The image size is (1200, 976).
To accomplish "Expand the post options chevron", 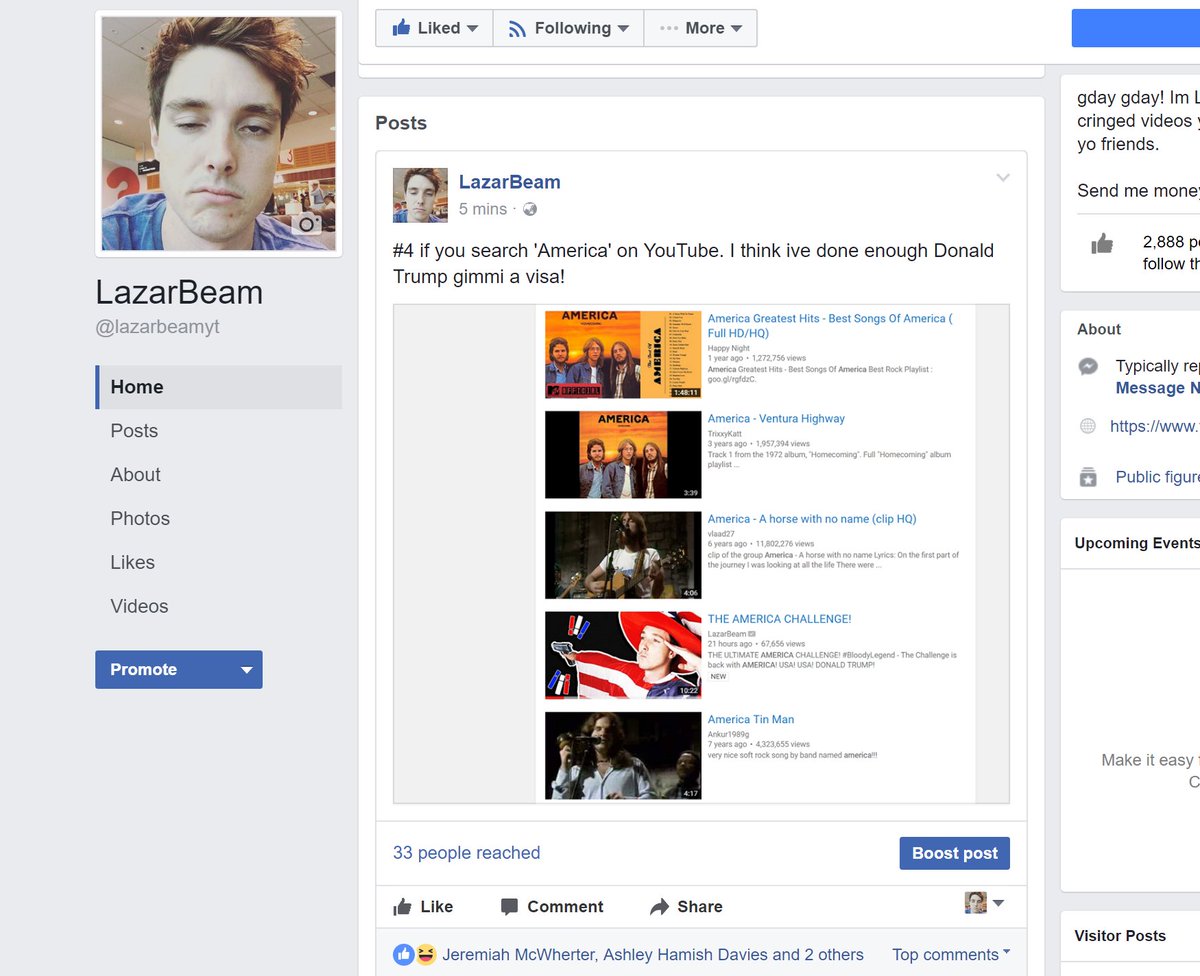I will coord(1003,178).
